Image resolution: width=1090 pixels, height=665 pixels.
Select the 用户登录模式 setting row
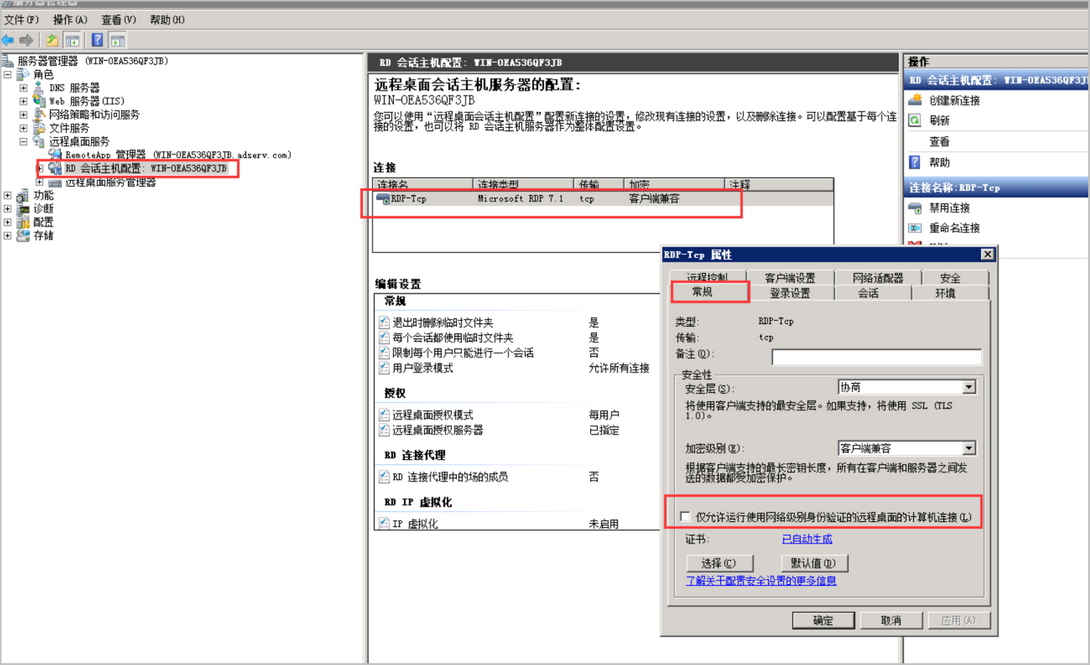pos(514,368)
